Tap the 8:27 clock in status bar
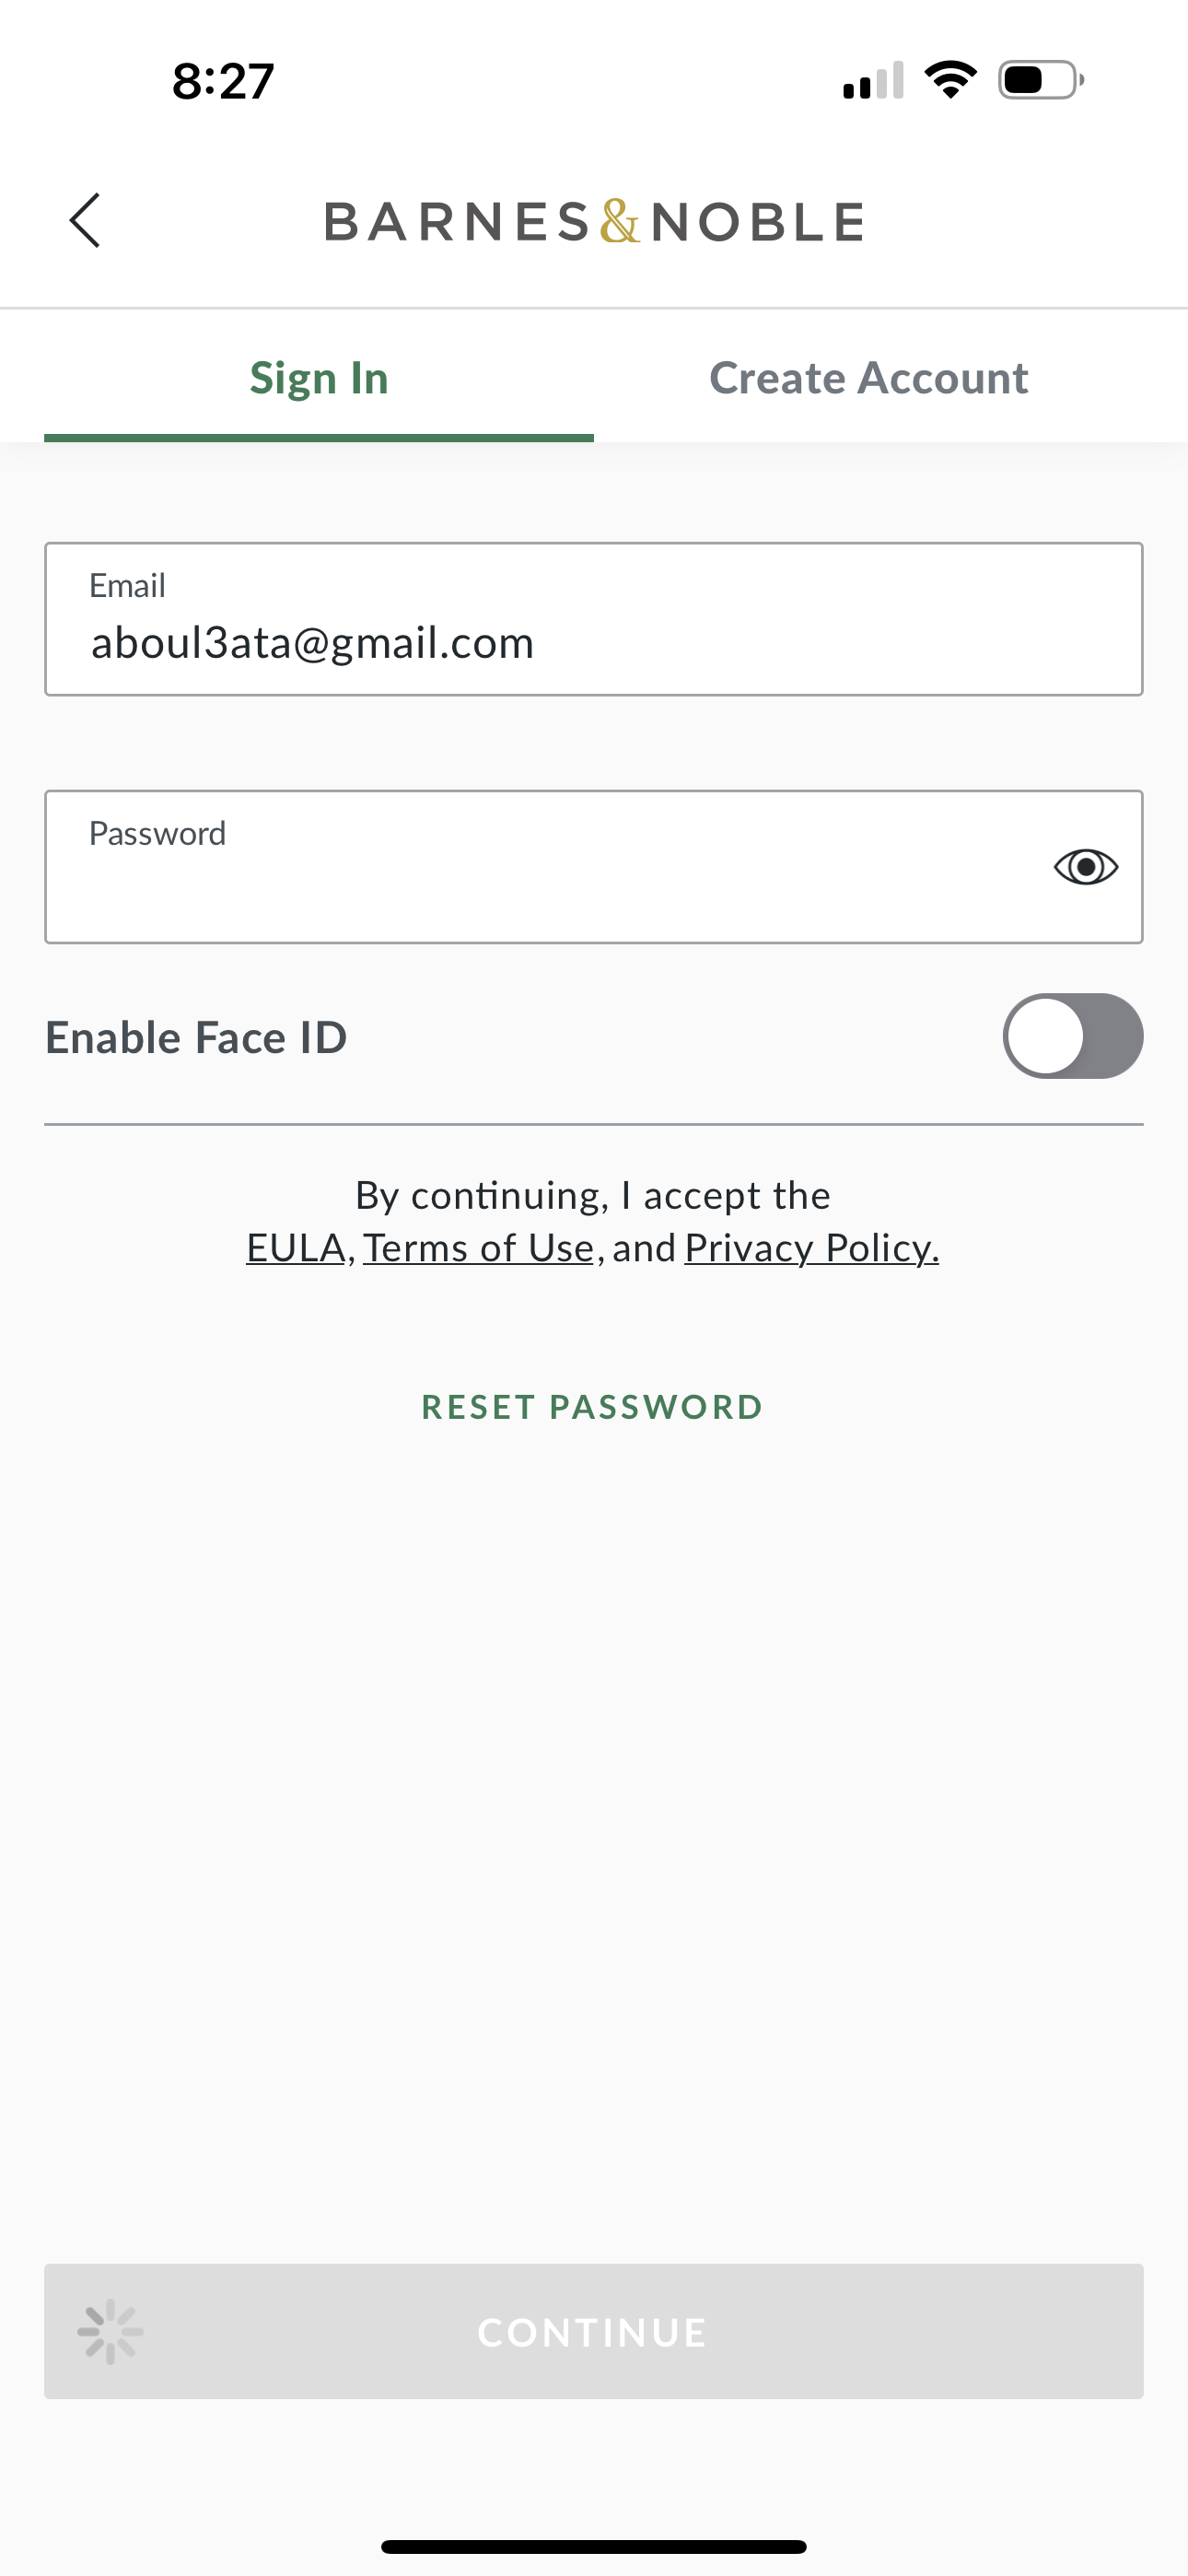The image size is (1188, 2576). 223,81
